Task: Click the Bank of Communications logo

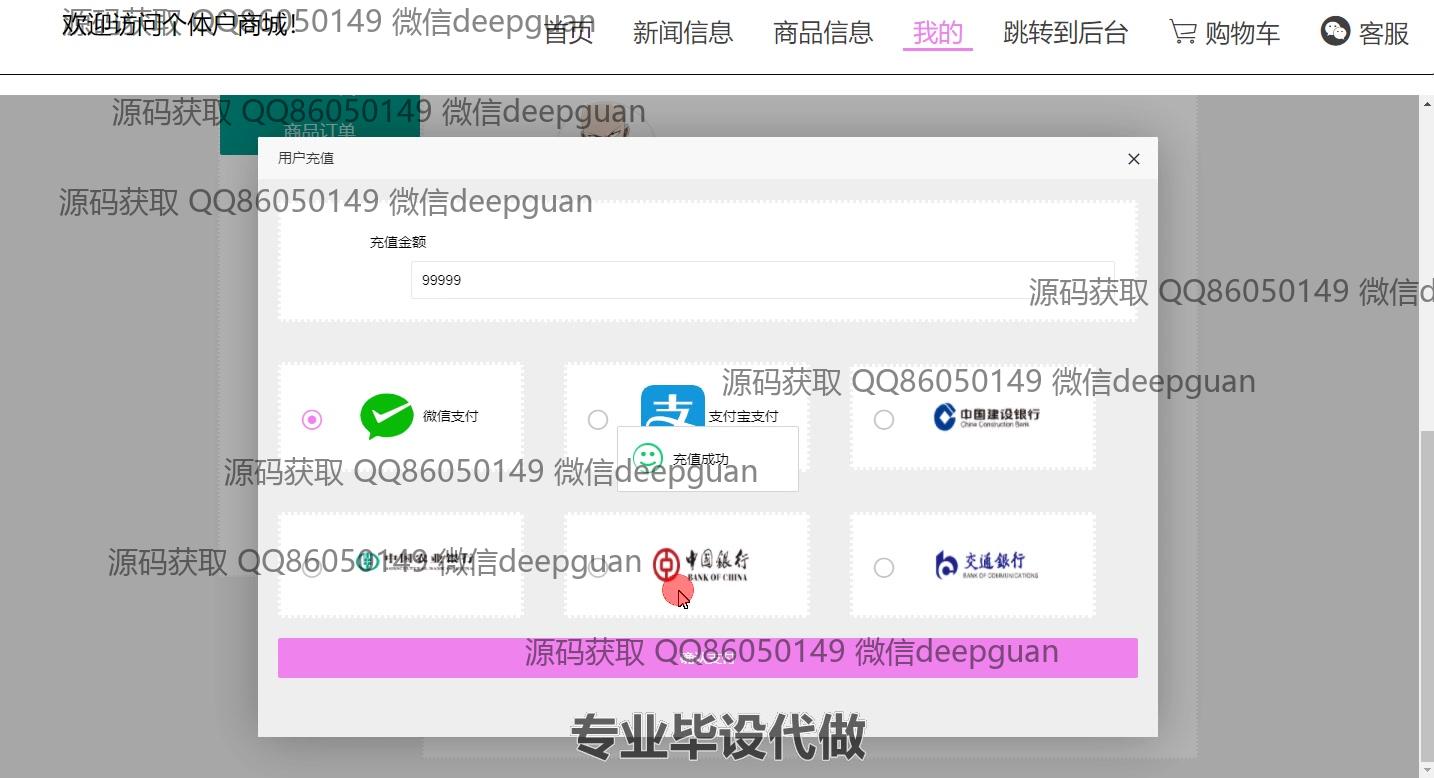Action: click(x=986, y=565)
